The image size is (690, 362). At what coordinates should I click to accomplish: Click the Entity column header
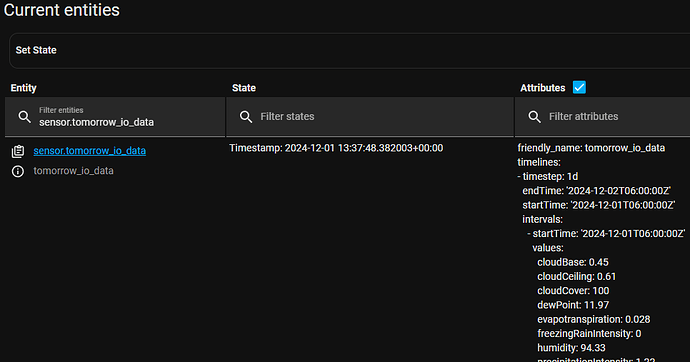pyautogui.click(x=24, y=88)
